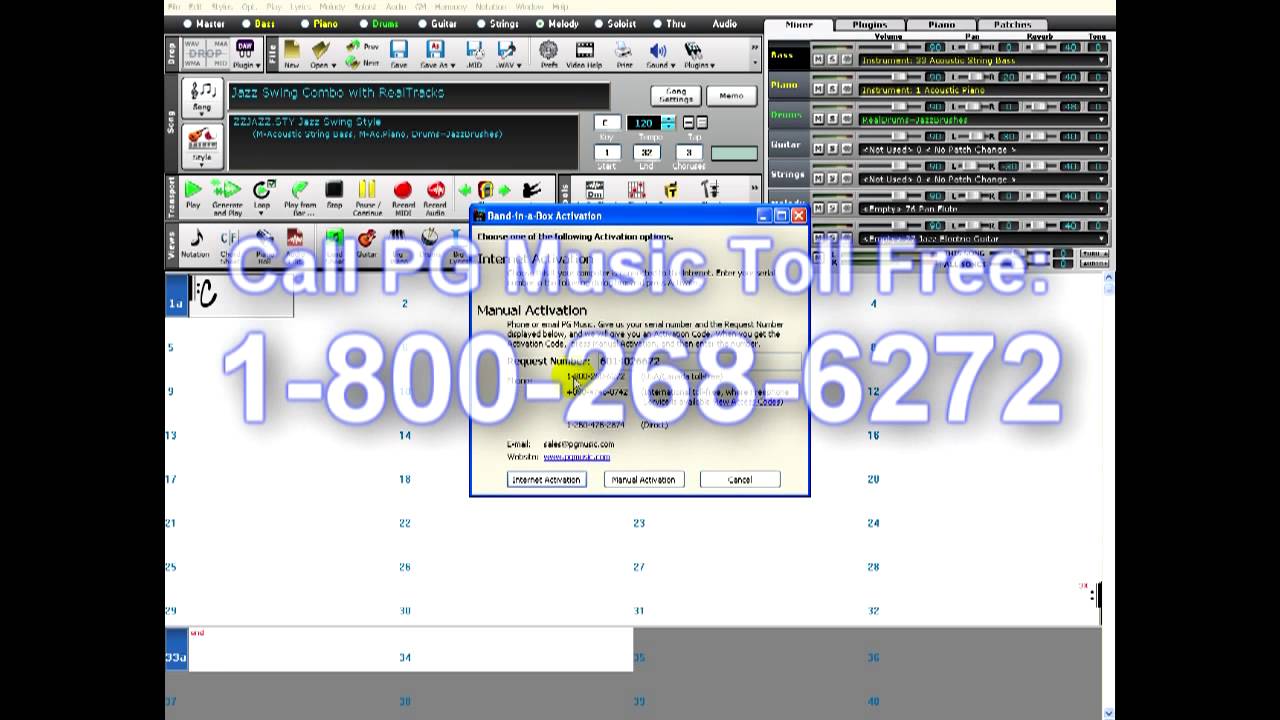Select the Guitar track radio button

click(423, 24)
